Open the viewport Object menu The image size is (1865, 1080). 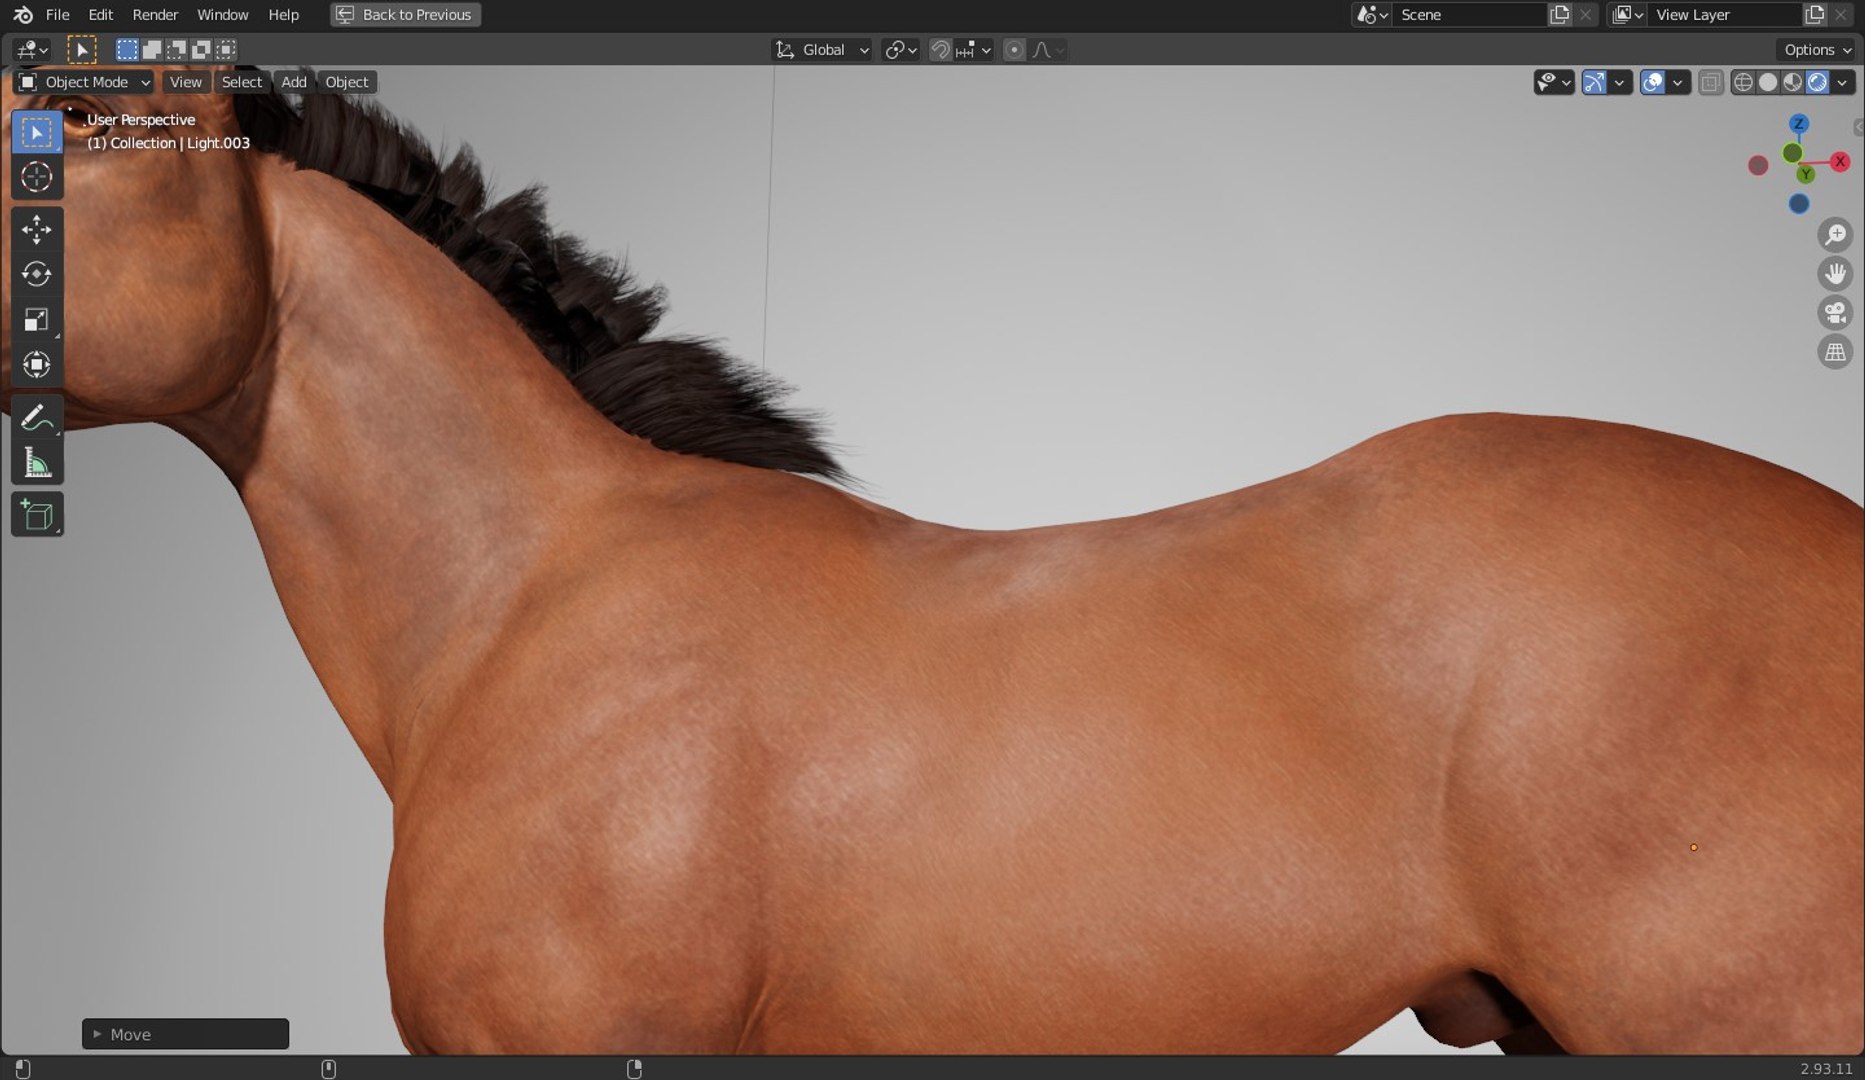pos(346,82)
